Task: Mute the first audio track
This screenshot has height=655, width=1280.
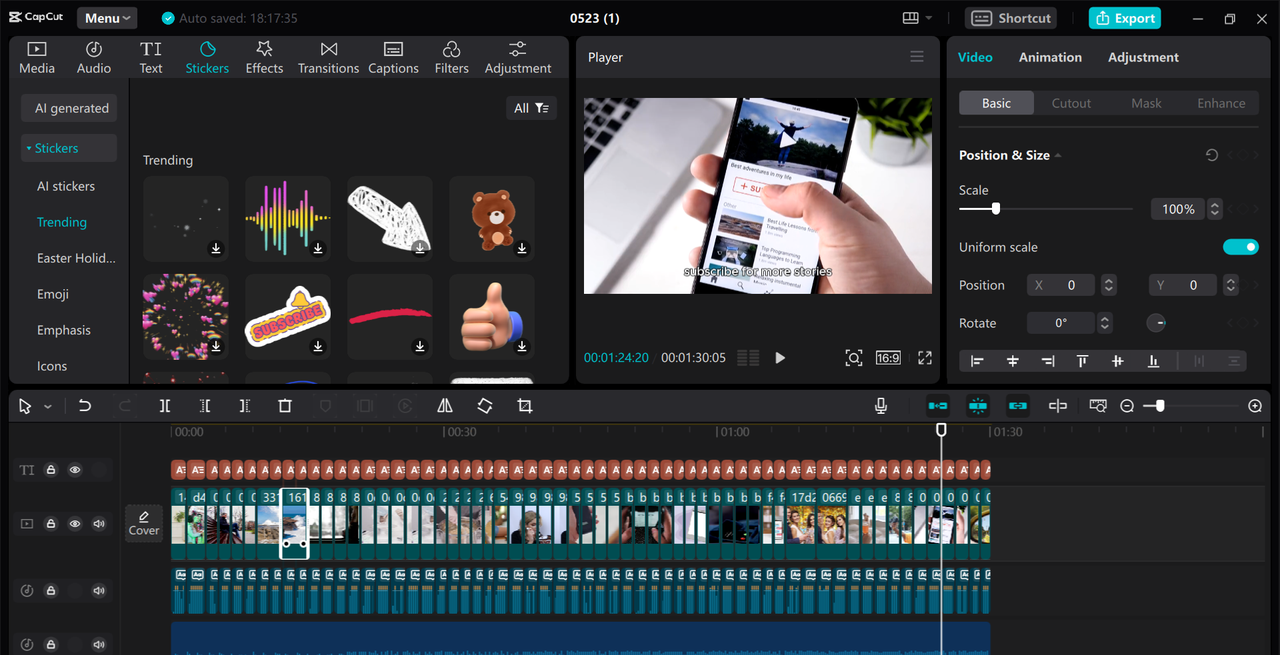Action: [99, 591]
